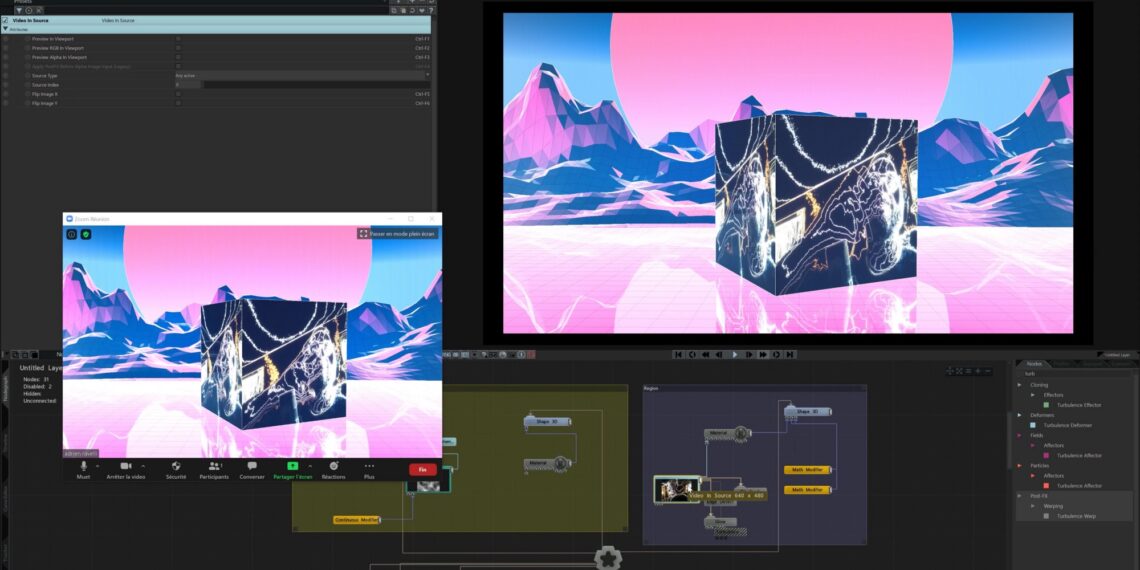Open the Source Type dropdown
Viewport: 1140px width, 570px height.
(x=300, y=75)
